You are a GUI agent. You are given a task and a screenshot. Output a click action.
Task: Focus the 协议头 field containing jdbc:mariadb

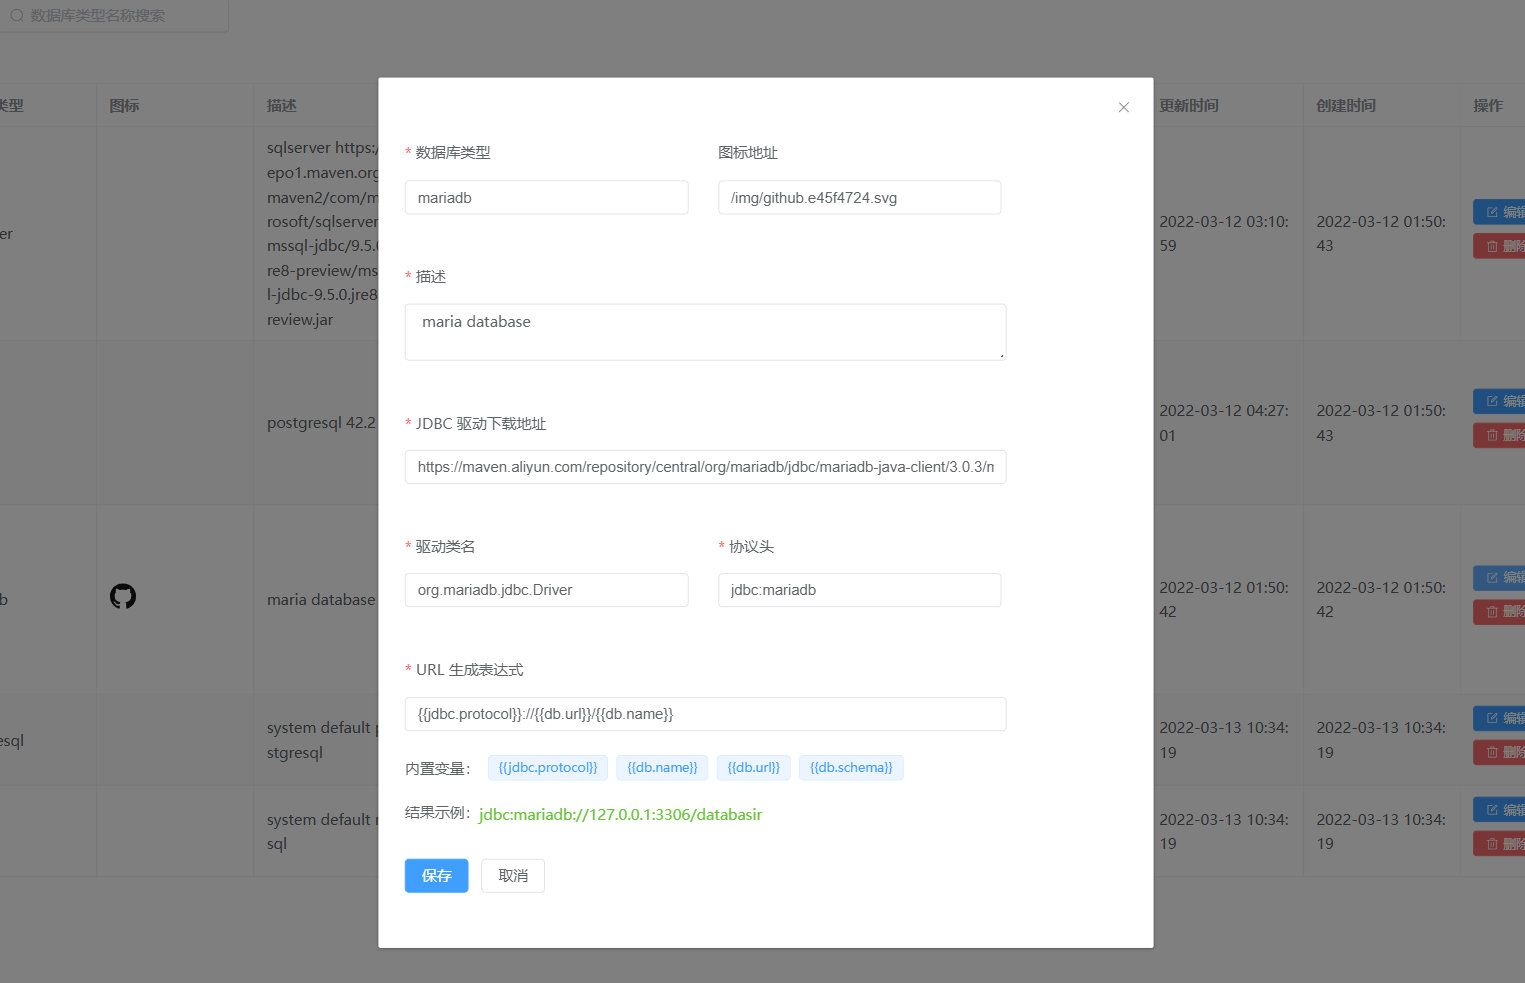click(859, 590)
